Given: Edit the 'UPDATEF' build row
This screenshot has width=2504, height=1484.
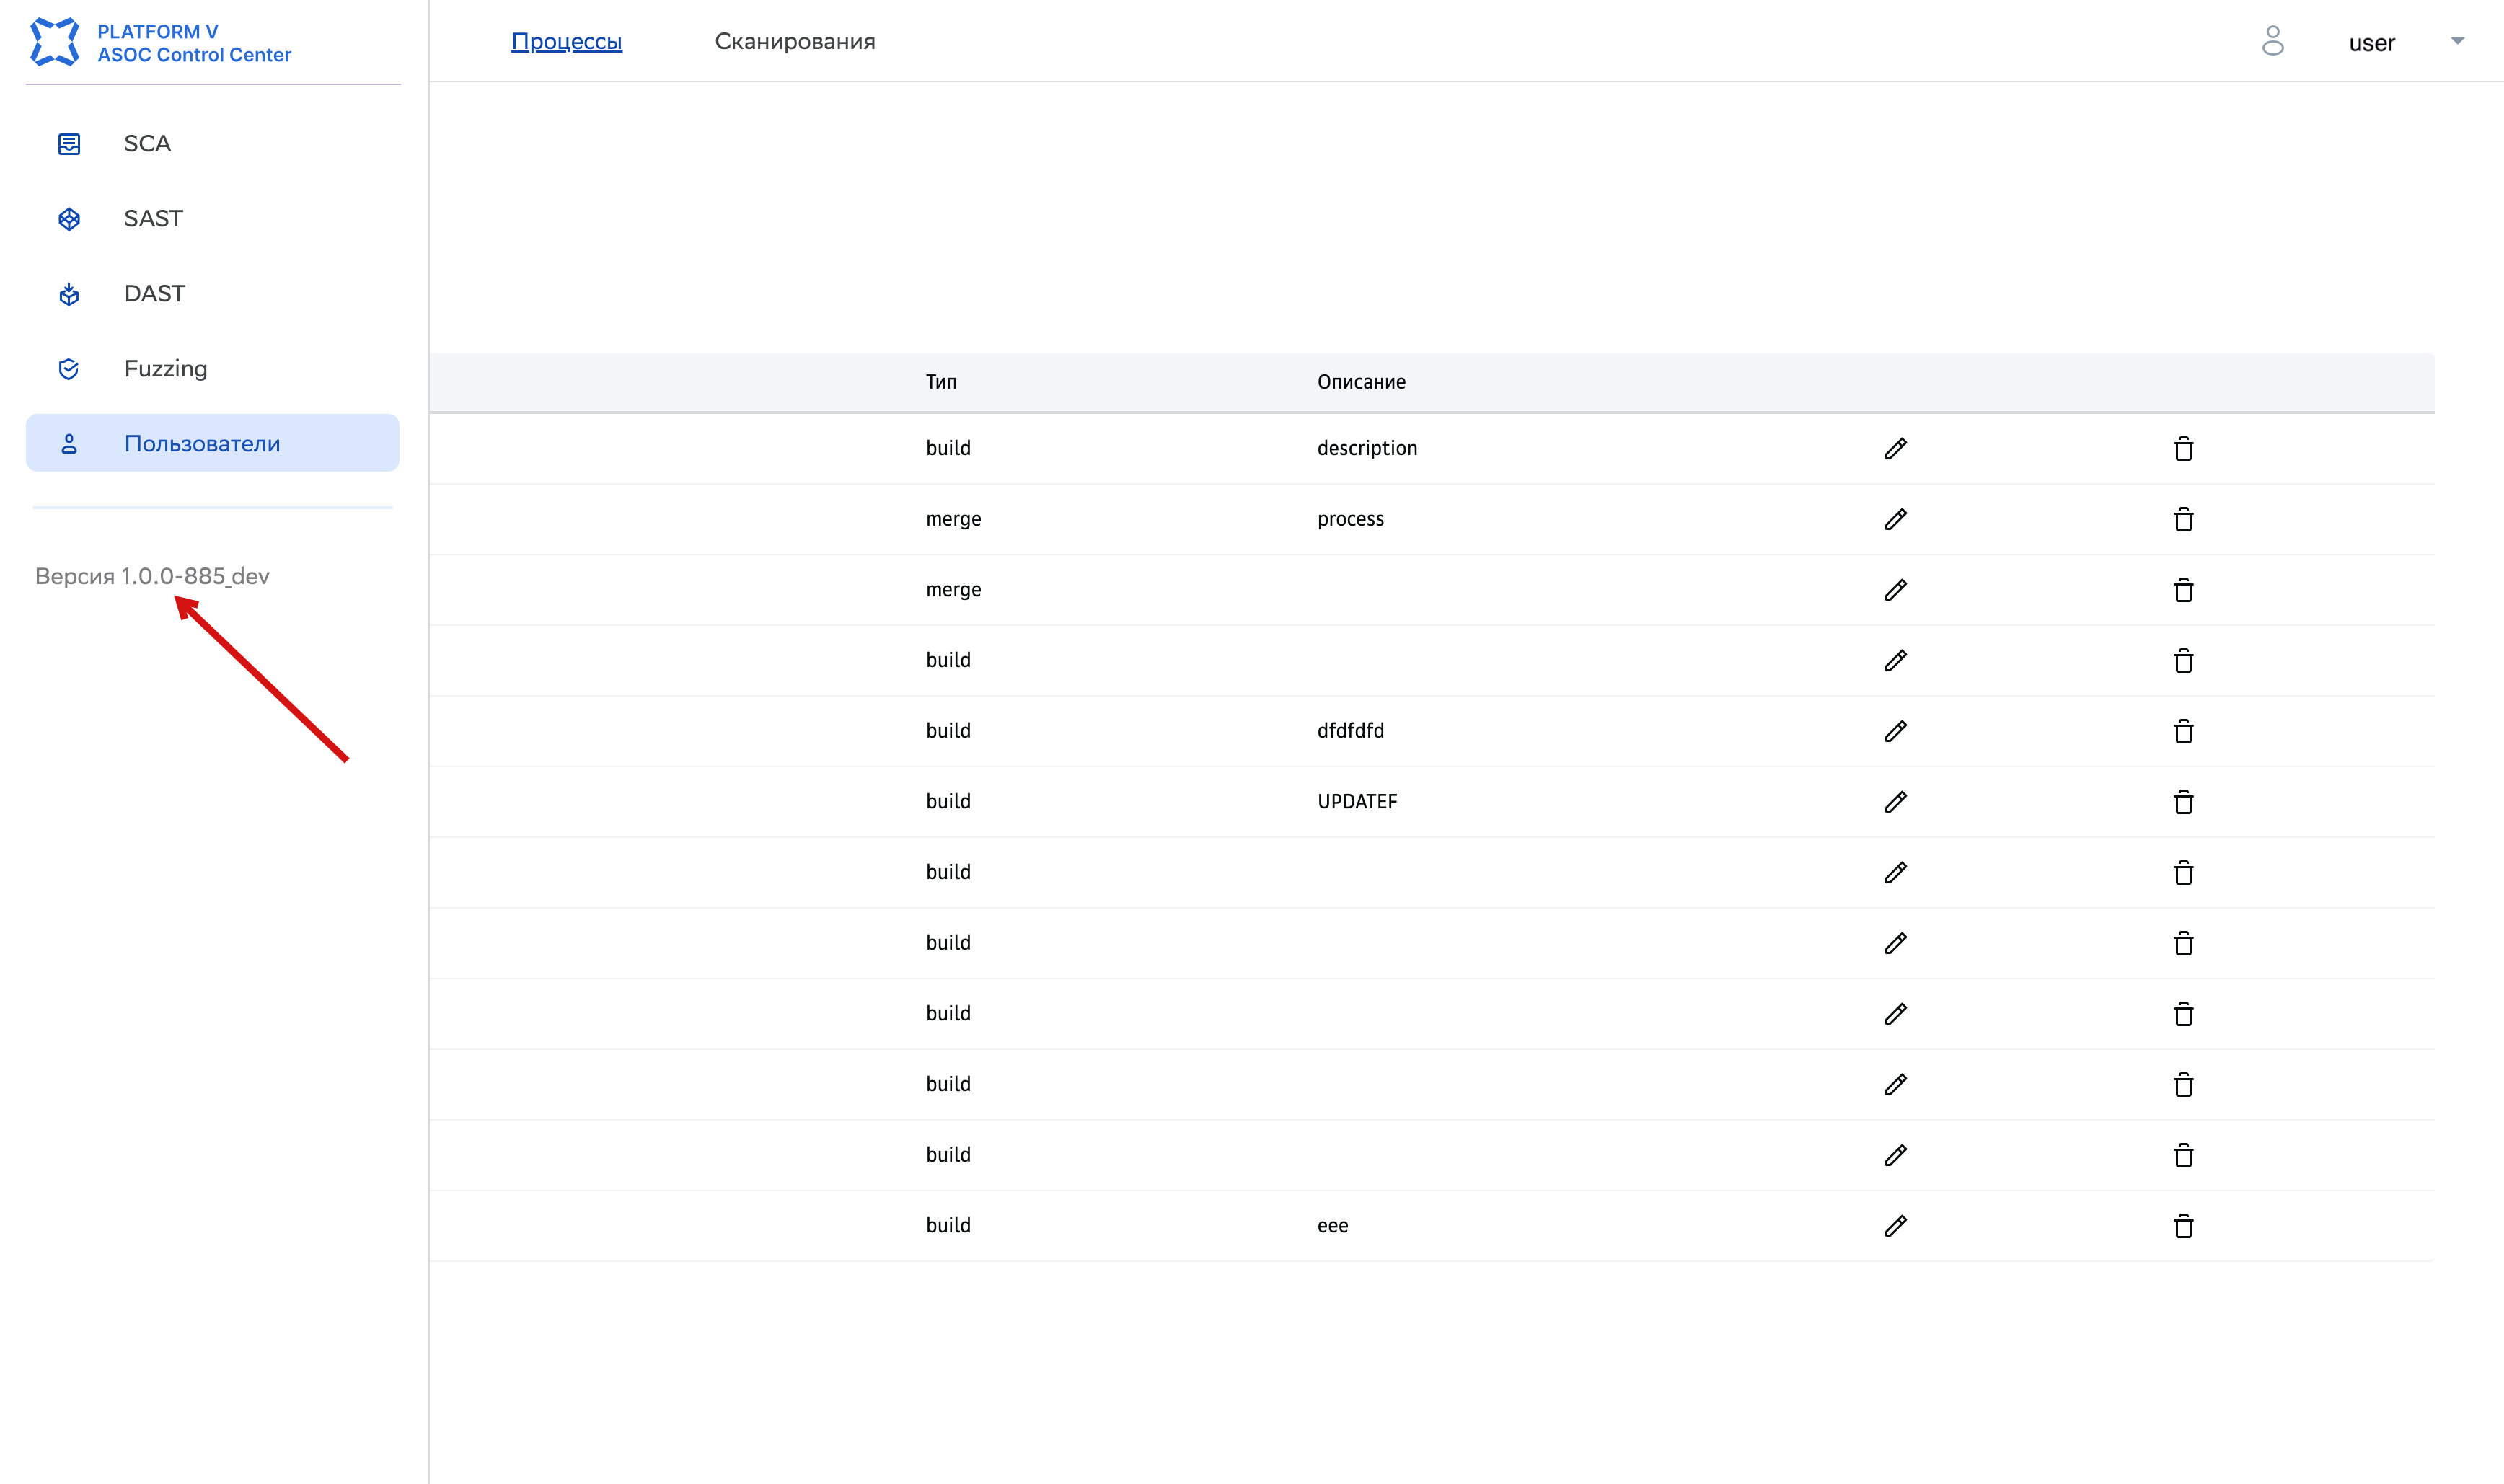Looking at the screenshot, I should pos(1896,802).
